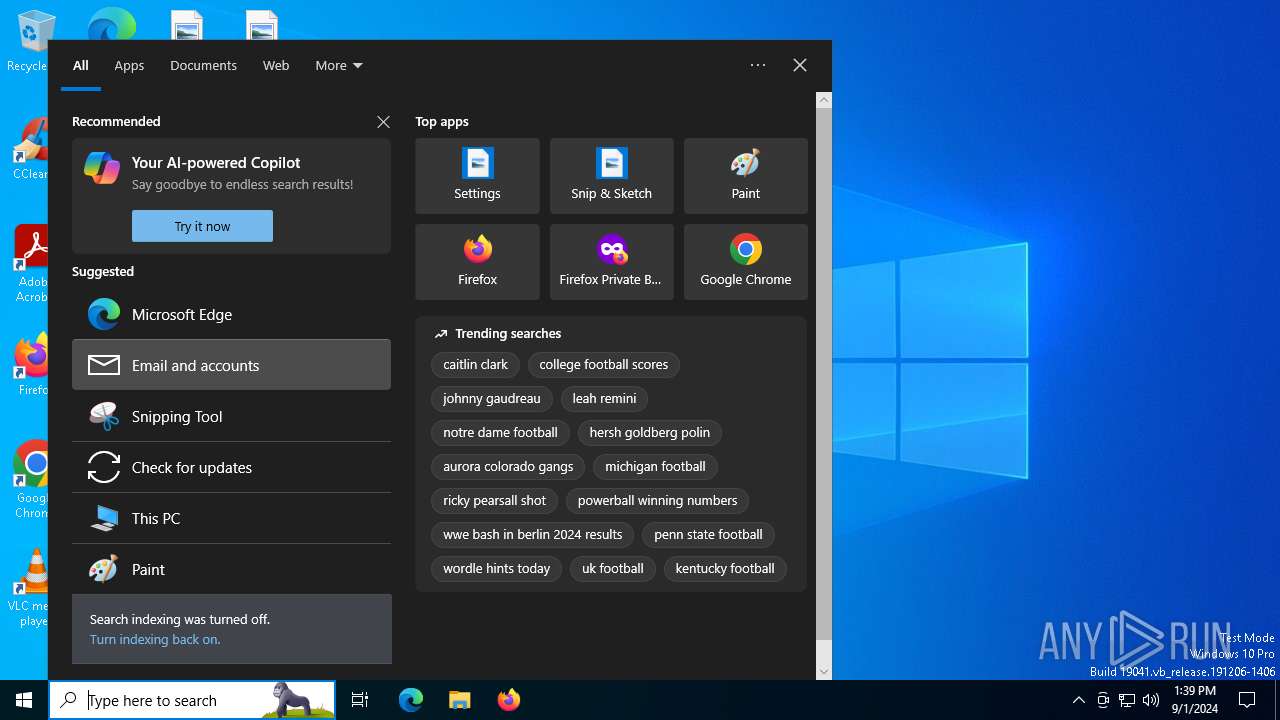Open Firefox Private Browsing tile
1280x720 pixels.
(x=611, y=262)
